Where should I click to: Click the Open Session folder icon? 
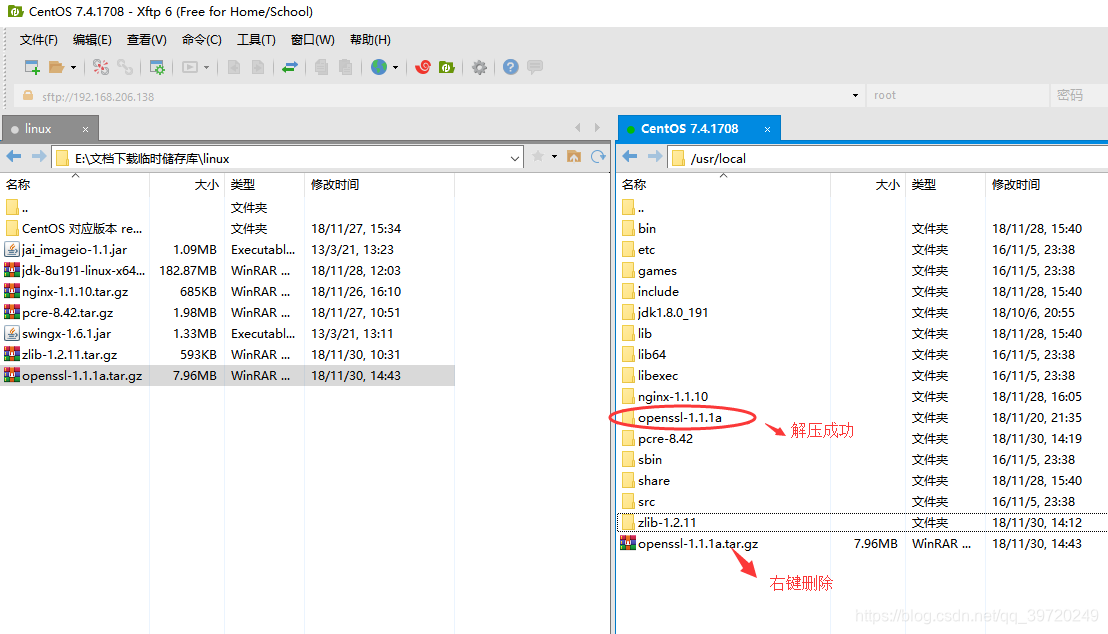click(56, 67)
